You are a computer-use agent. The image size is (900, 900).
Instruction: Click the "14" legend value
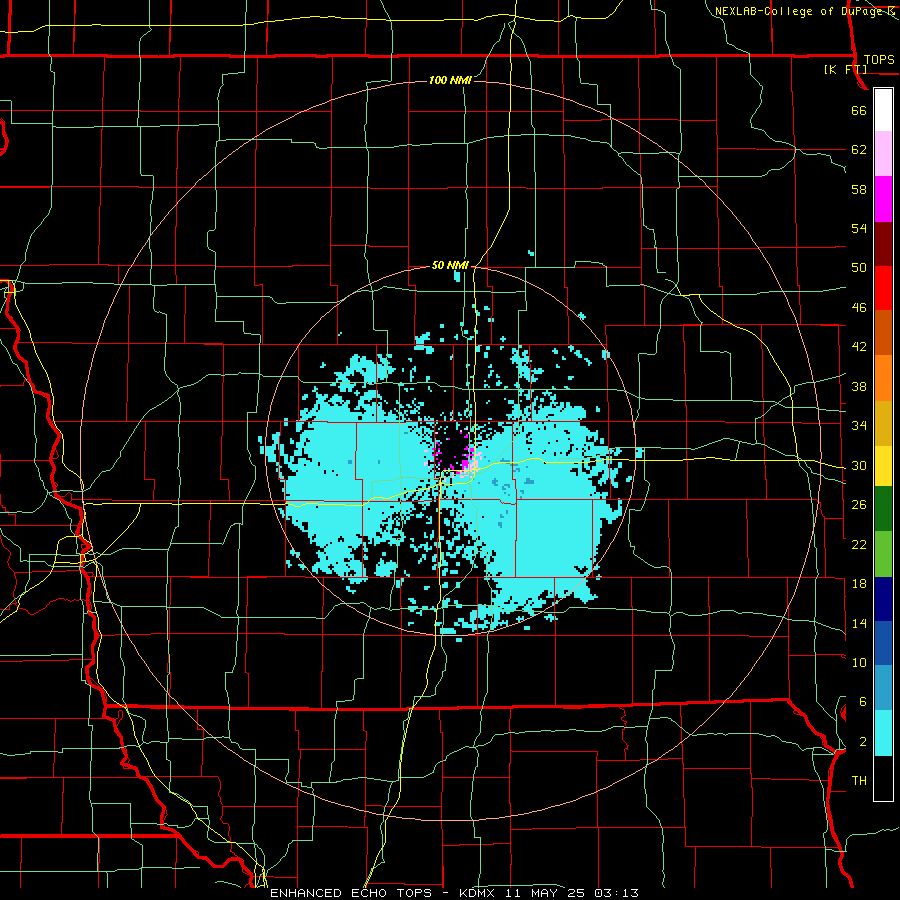pyautogui.click(x=859, y=623)
